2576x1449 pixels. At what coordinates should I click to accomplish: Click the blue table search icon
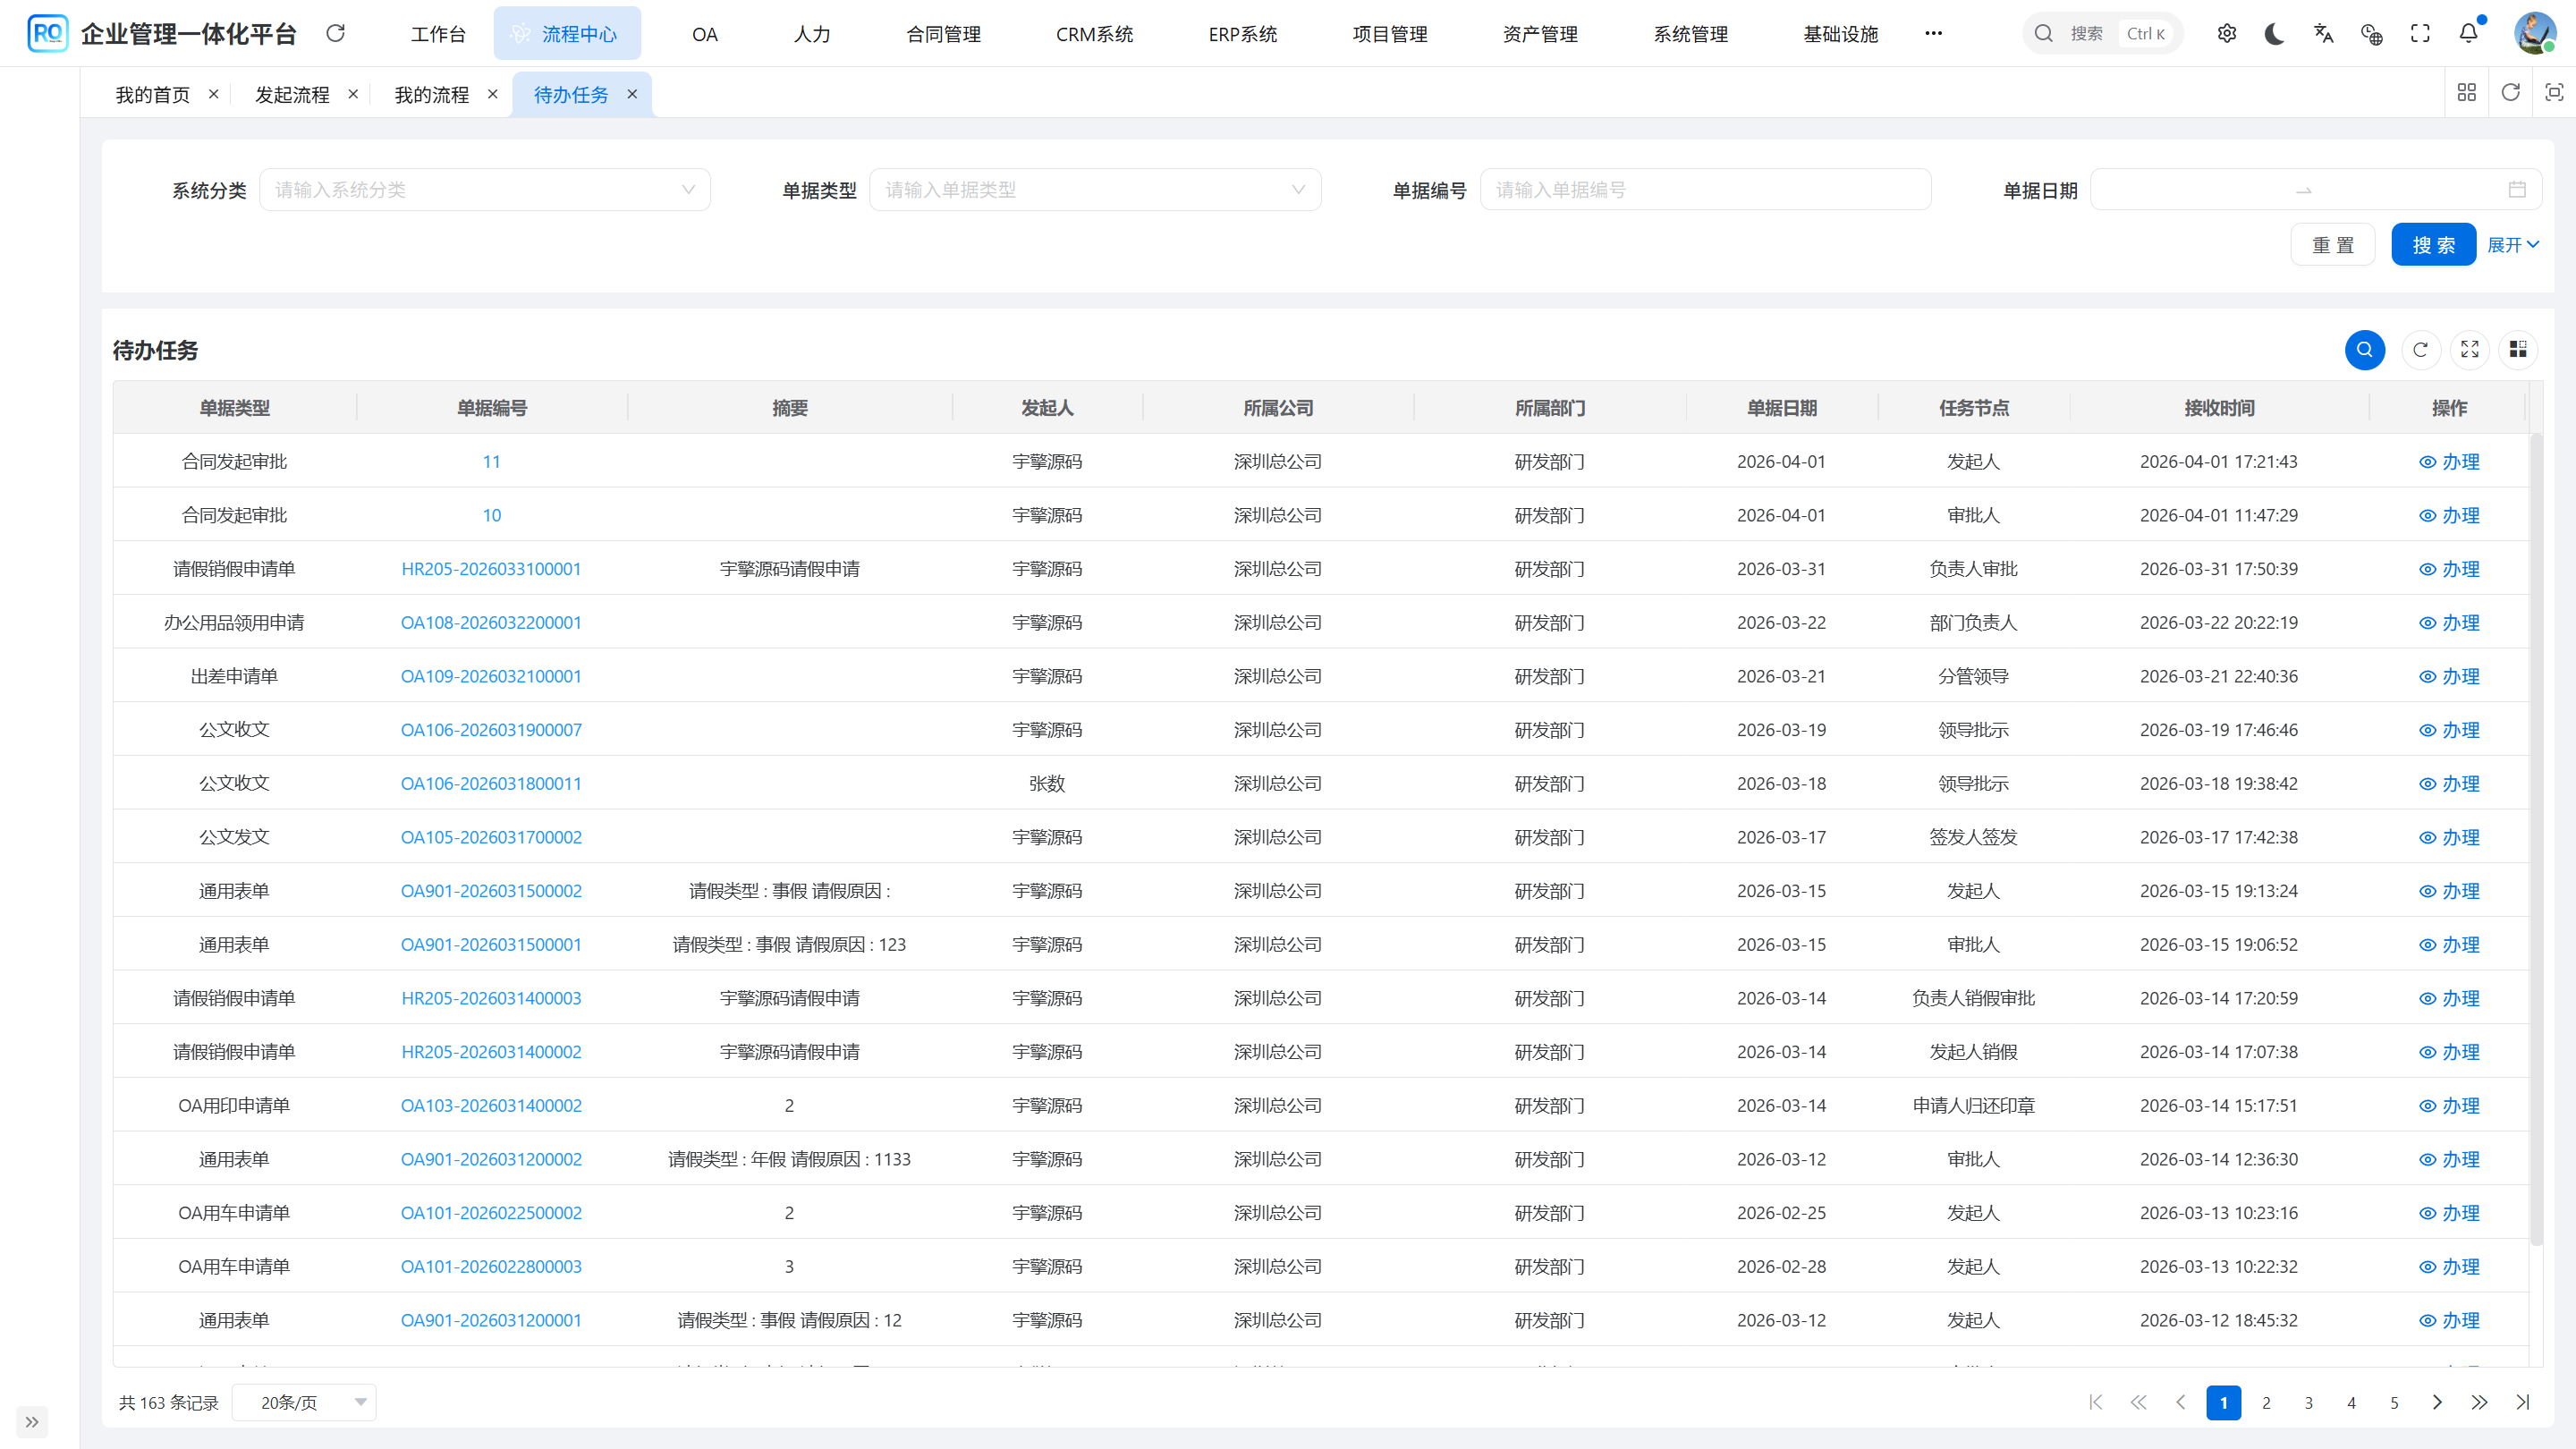pos(2364,350)
